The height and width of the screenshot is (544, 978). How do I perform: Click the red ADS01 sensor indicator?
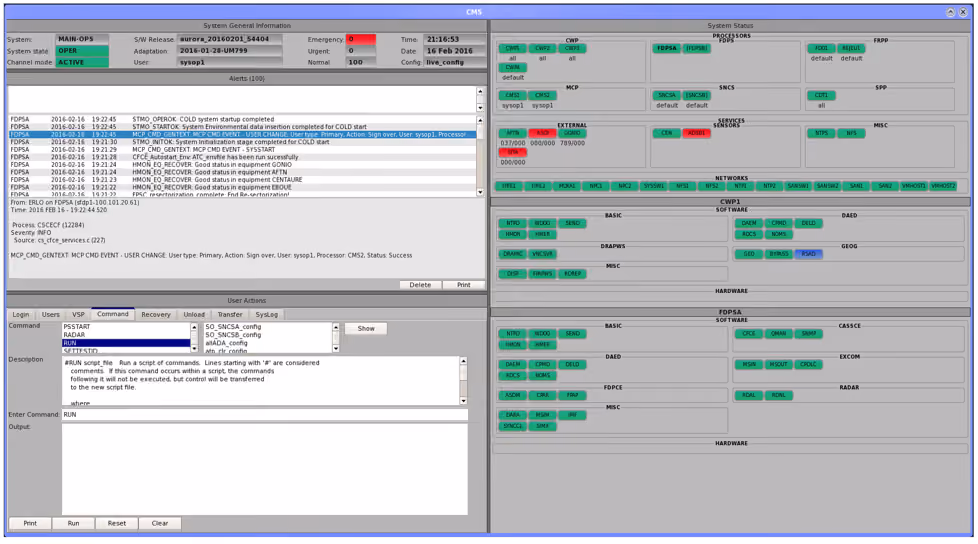pos(697,133)
